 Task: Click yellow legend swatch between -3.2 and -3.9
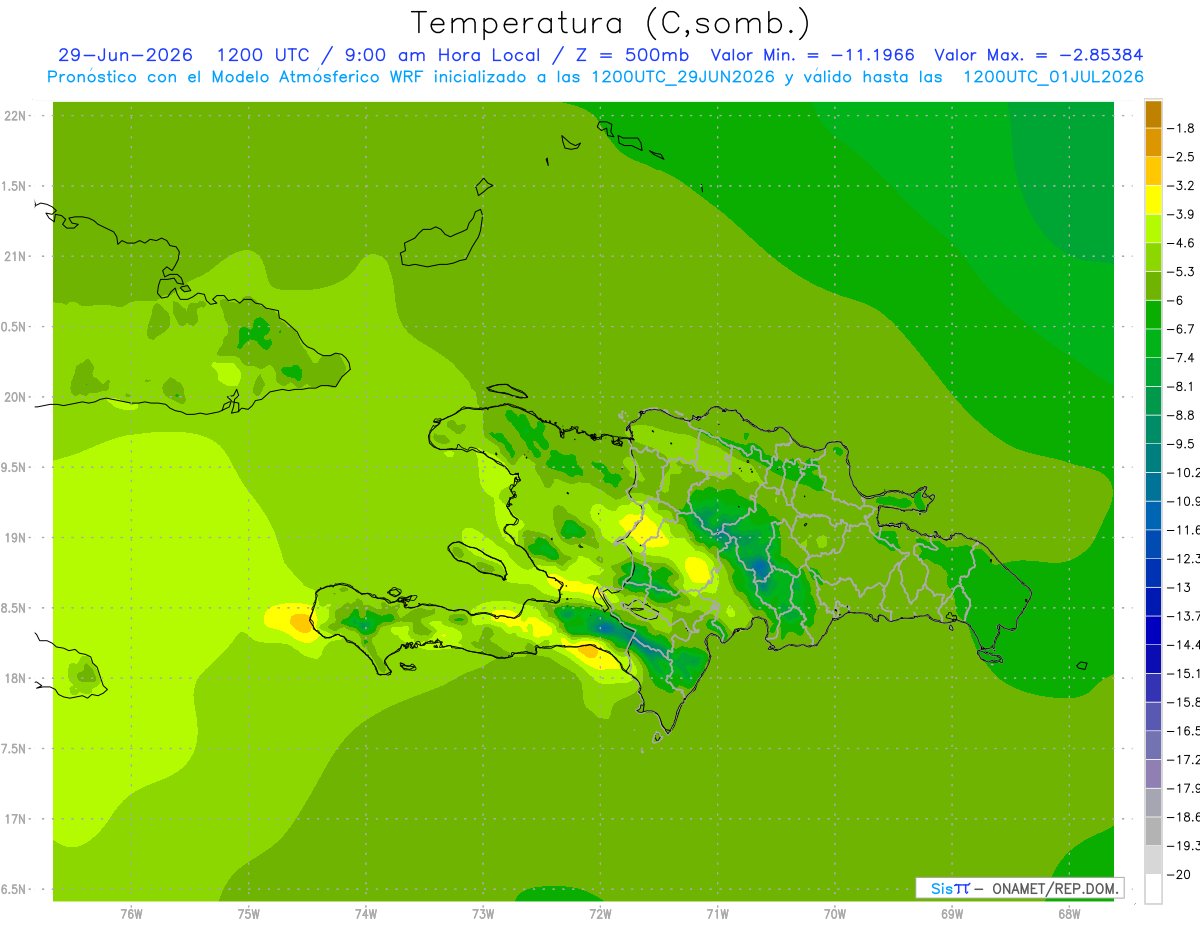(1153, 200)
